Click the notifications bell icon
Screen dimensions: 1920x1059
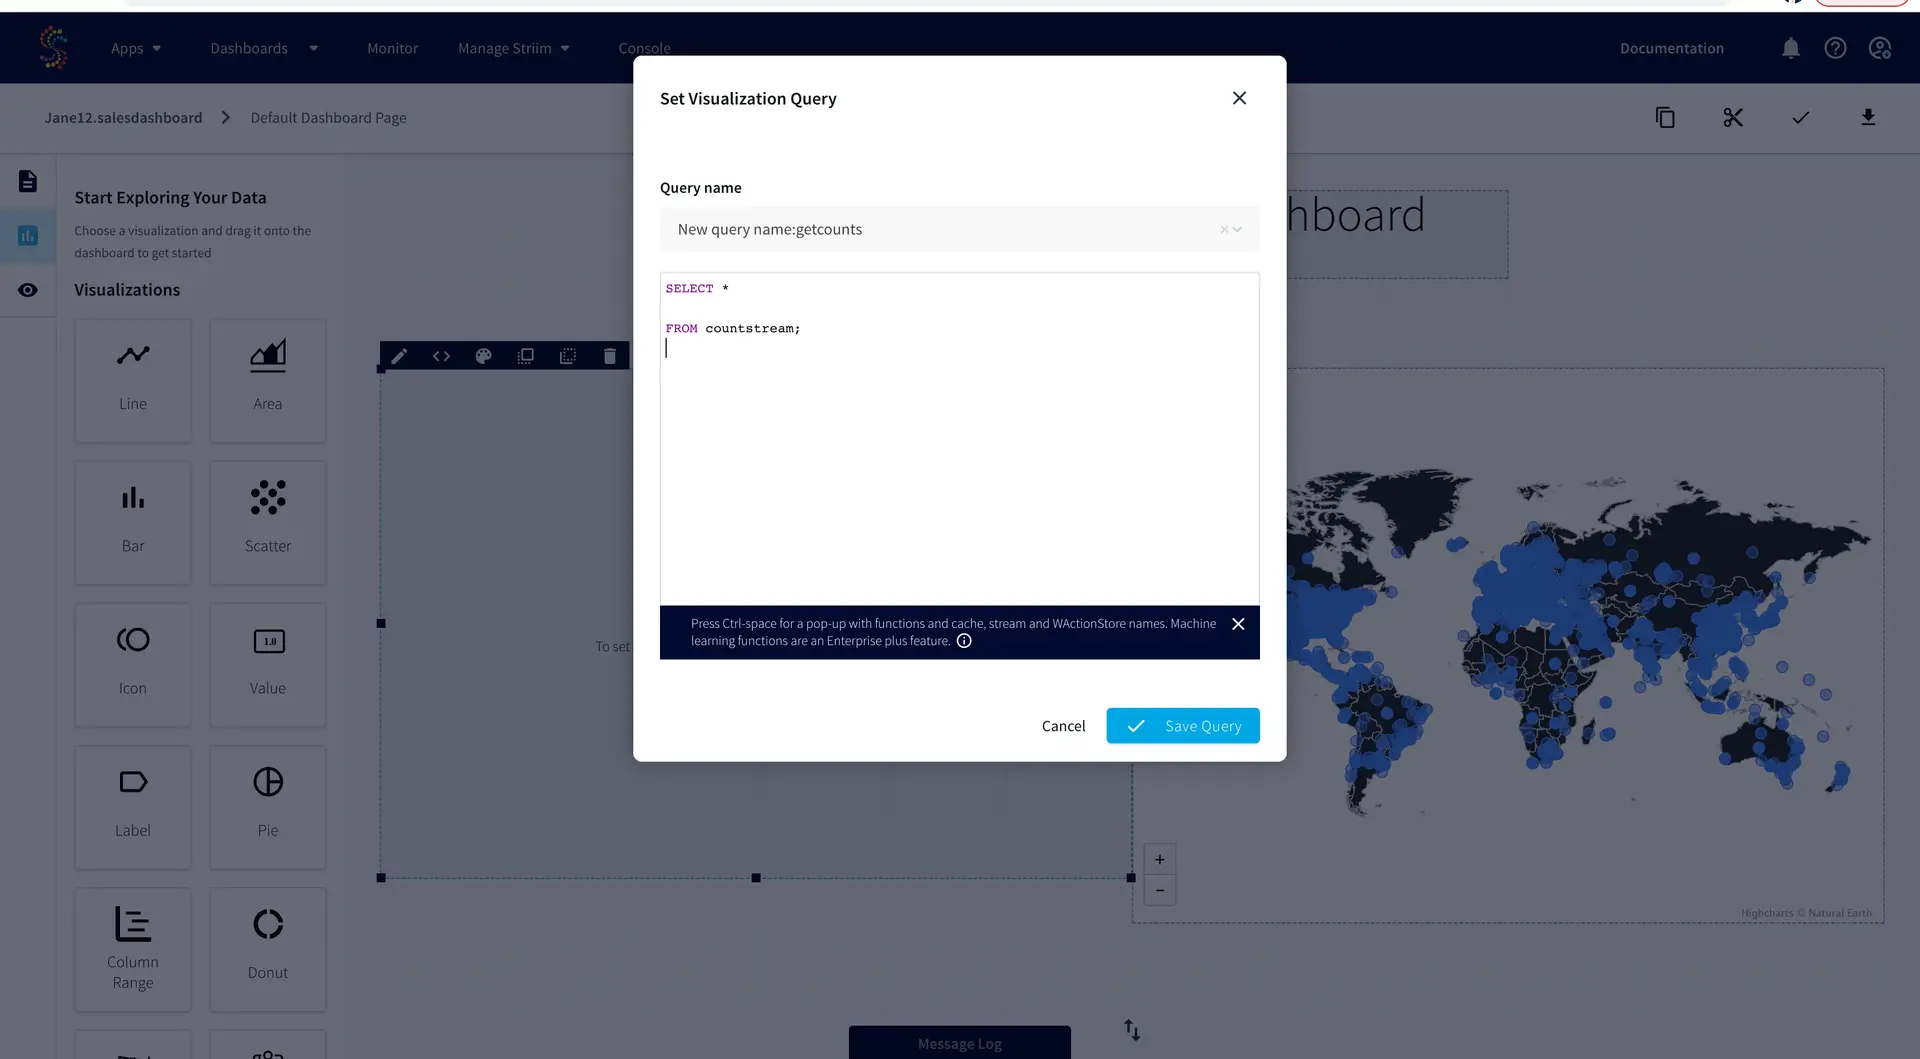tap(1790, 48)
